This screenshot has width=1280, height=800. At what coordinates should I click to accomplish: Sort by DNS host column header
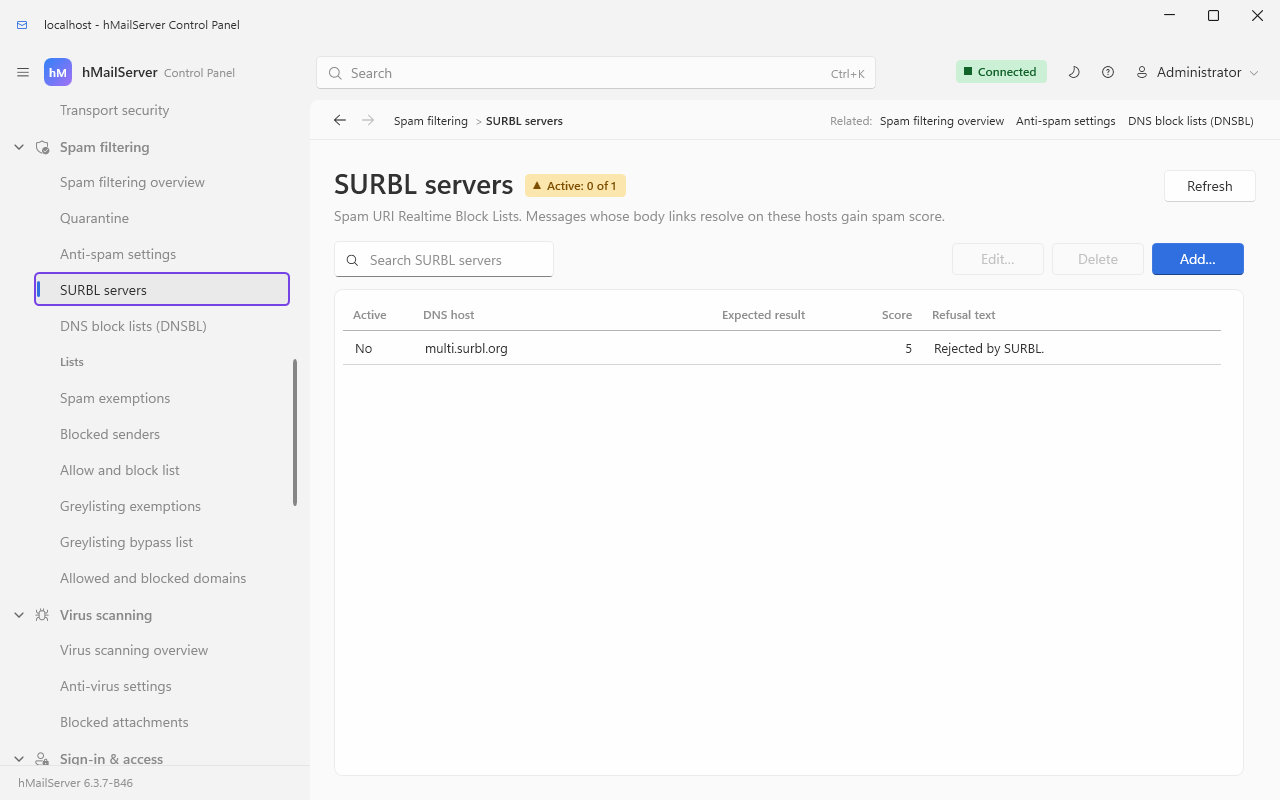(x=449, y=315)
